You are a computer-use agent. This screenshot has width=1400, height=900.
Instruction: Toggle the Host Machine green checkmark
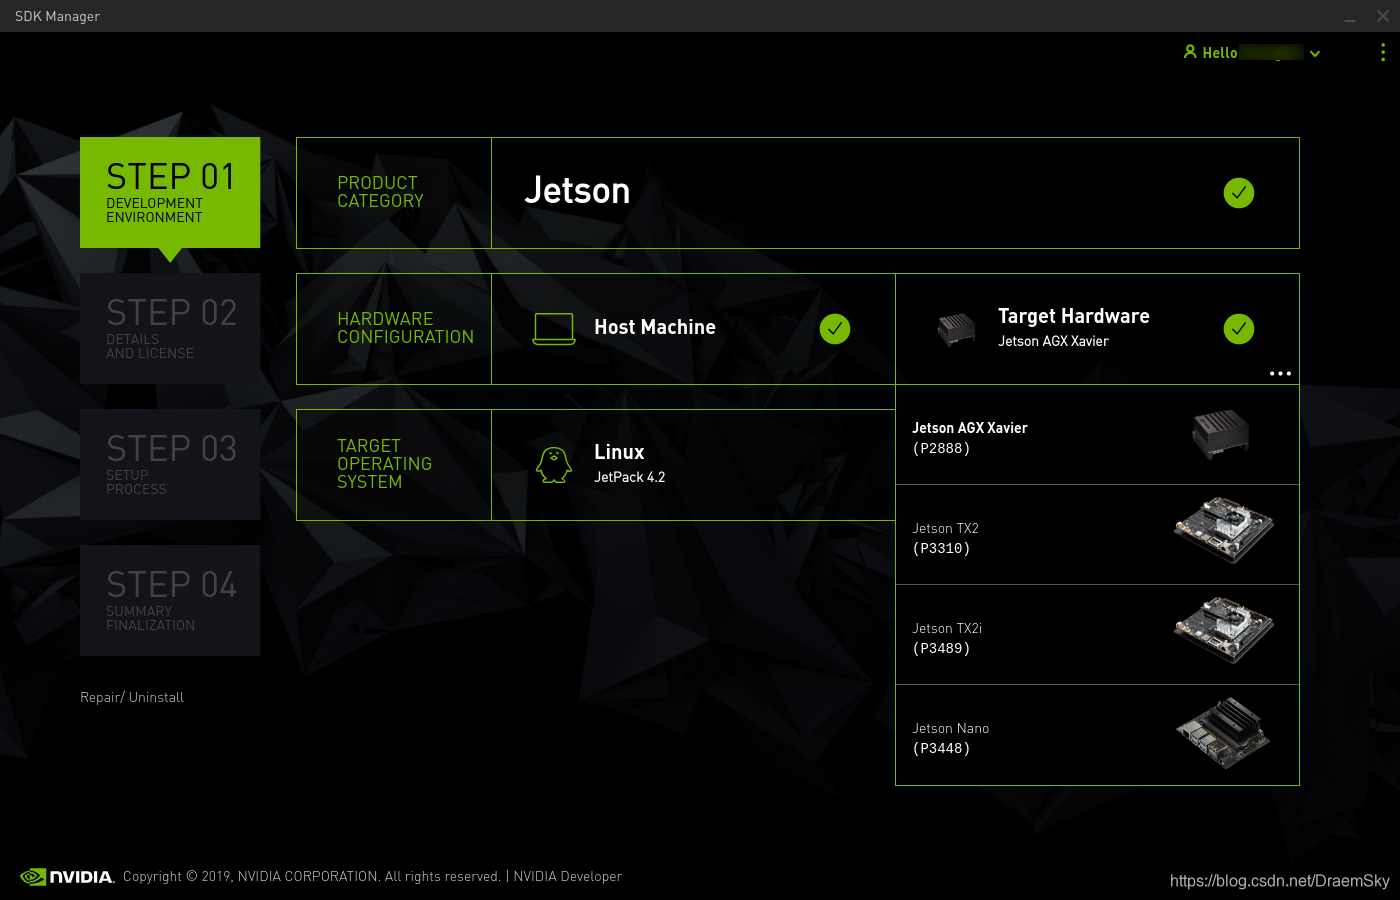point(835,329)
